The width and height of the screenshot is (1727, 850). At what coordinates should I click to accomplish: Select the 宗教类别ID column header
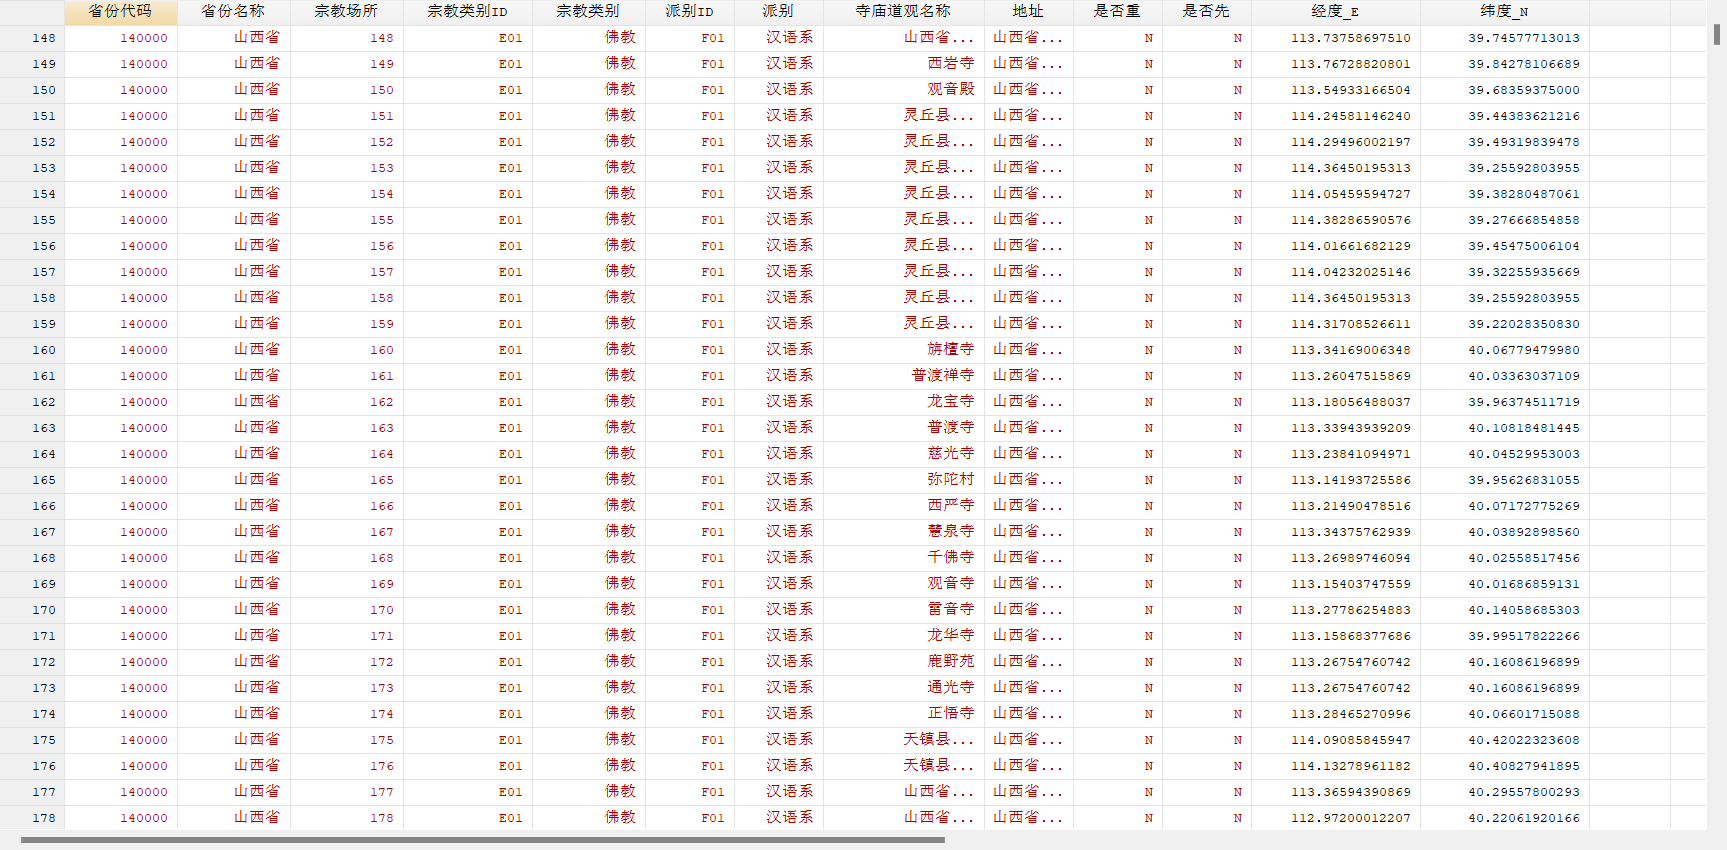coord(468,11)
